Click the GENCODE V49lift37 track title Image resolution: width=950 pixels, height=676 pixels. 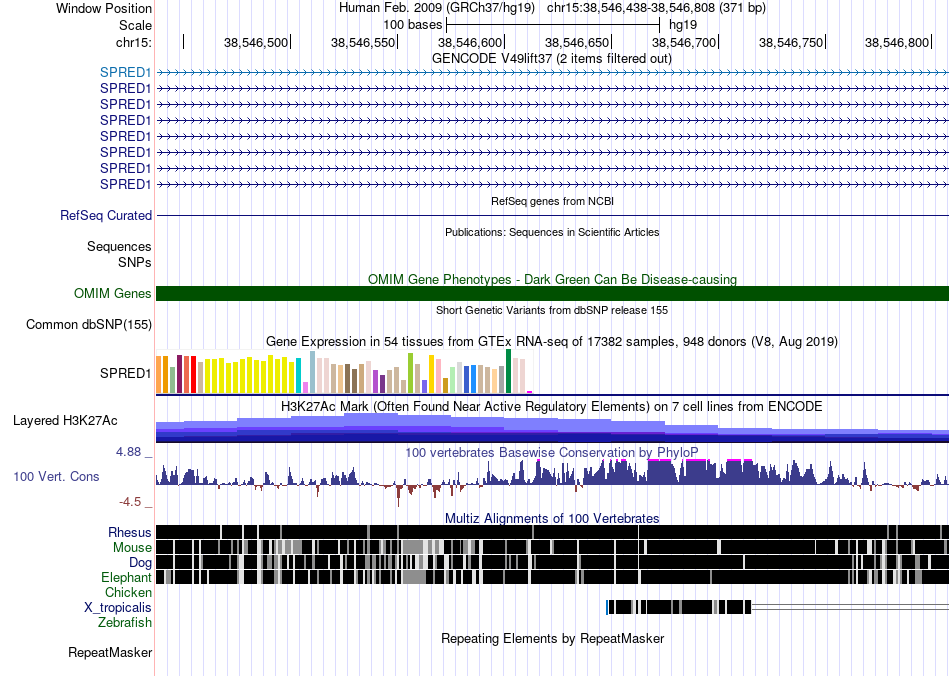click(552, 59)
